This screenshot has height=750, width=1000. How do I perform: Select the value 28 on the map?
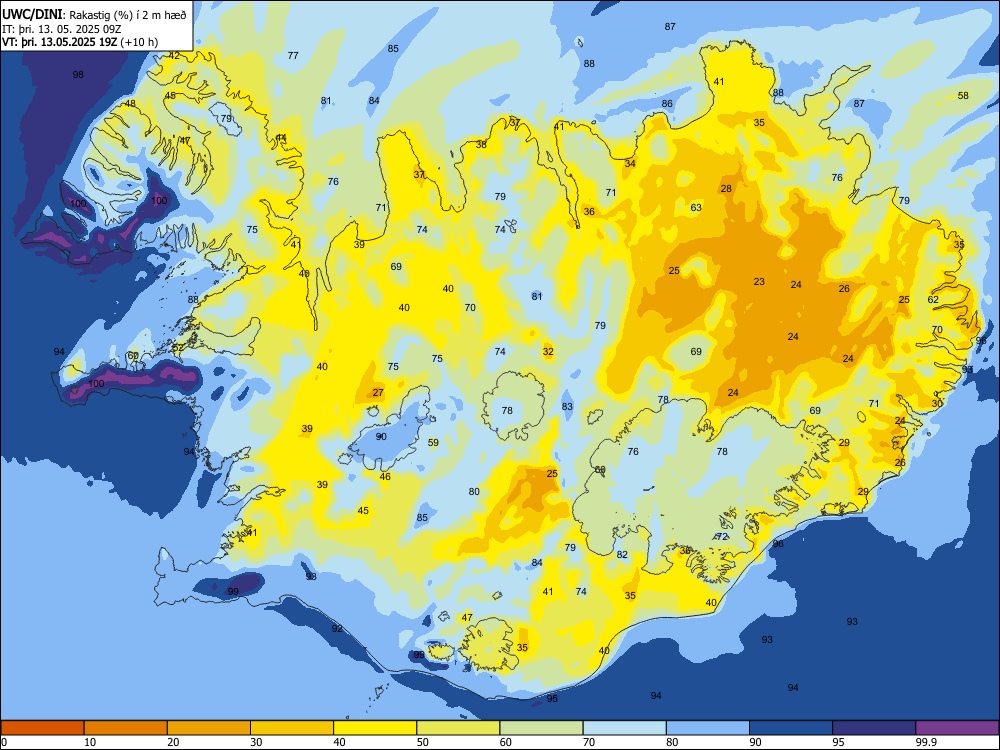(x=726, y=188)
